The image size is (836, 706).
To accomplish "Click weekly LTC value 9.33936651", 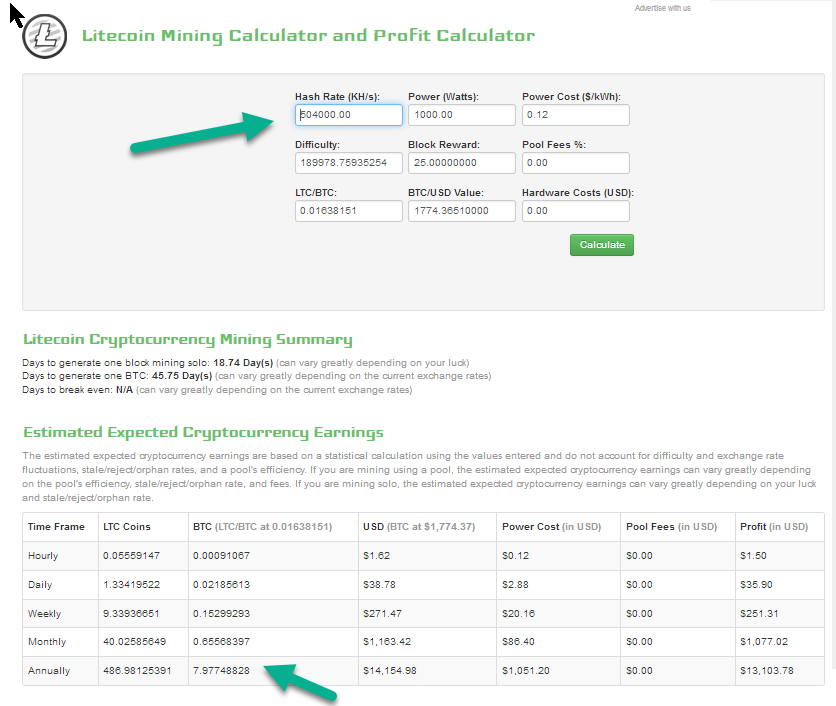I will (131, 614).
